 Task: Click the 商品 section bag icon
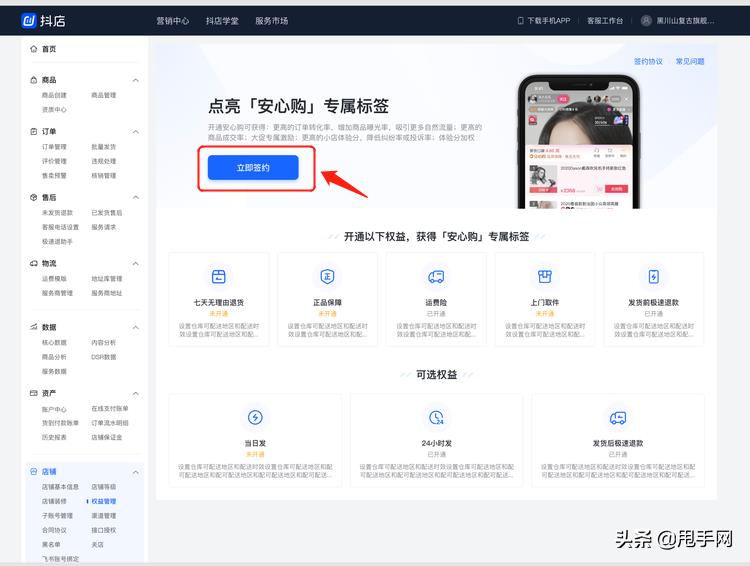point(33,80)
